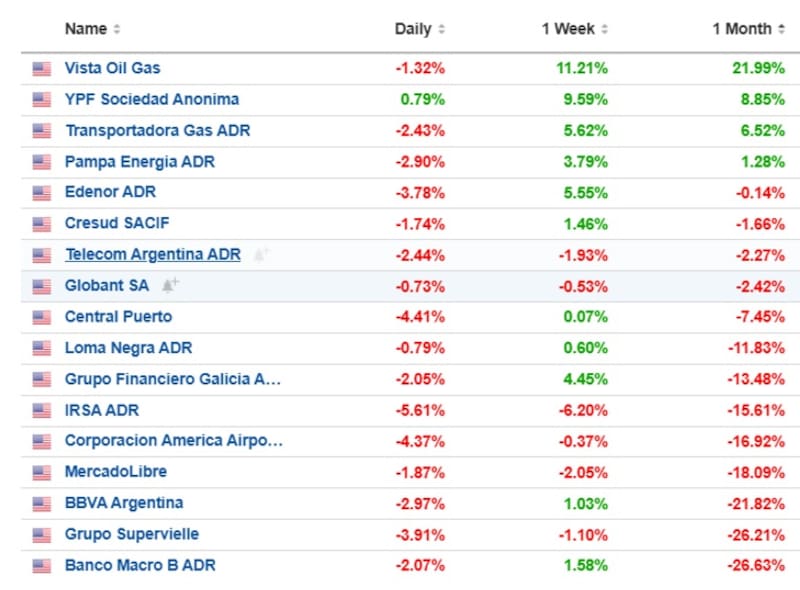Click the flag icon beside Banco Macro B ADR

pos(41,566)
